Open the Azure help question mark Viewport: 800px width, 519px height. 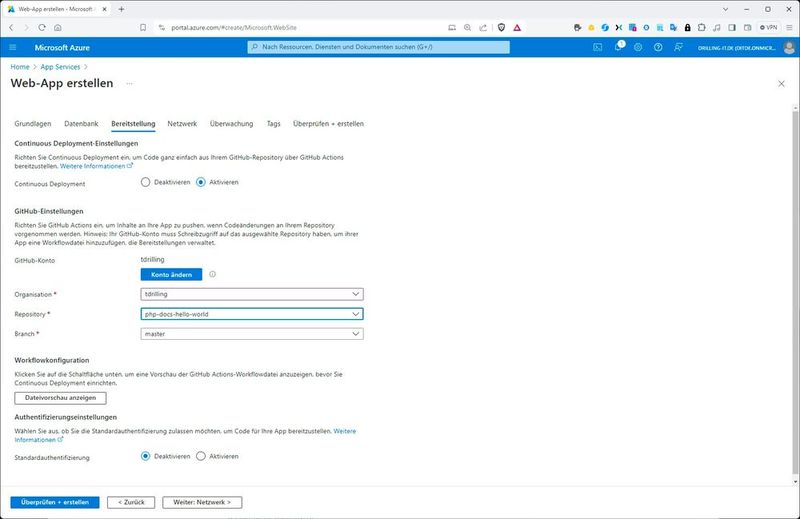(658, 47)
